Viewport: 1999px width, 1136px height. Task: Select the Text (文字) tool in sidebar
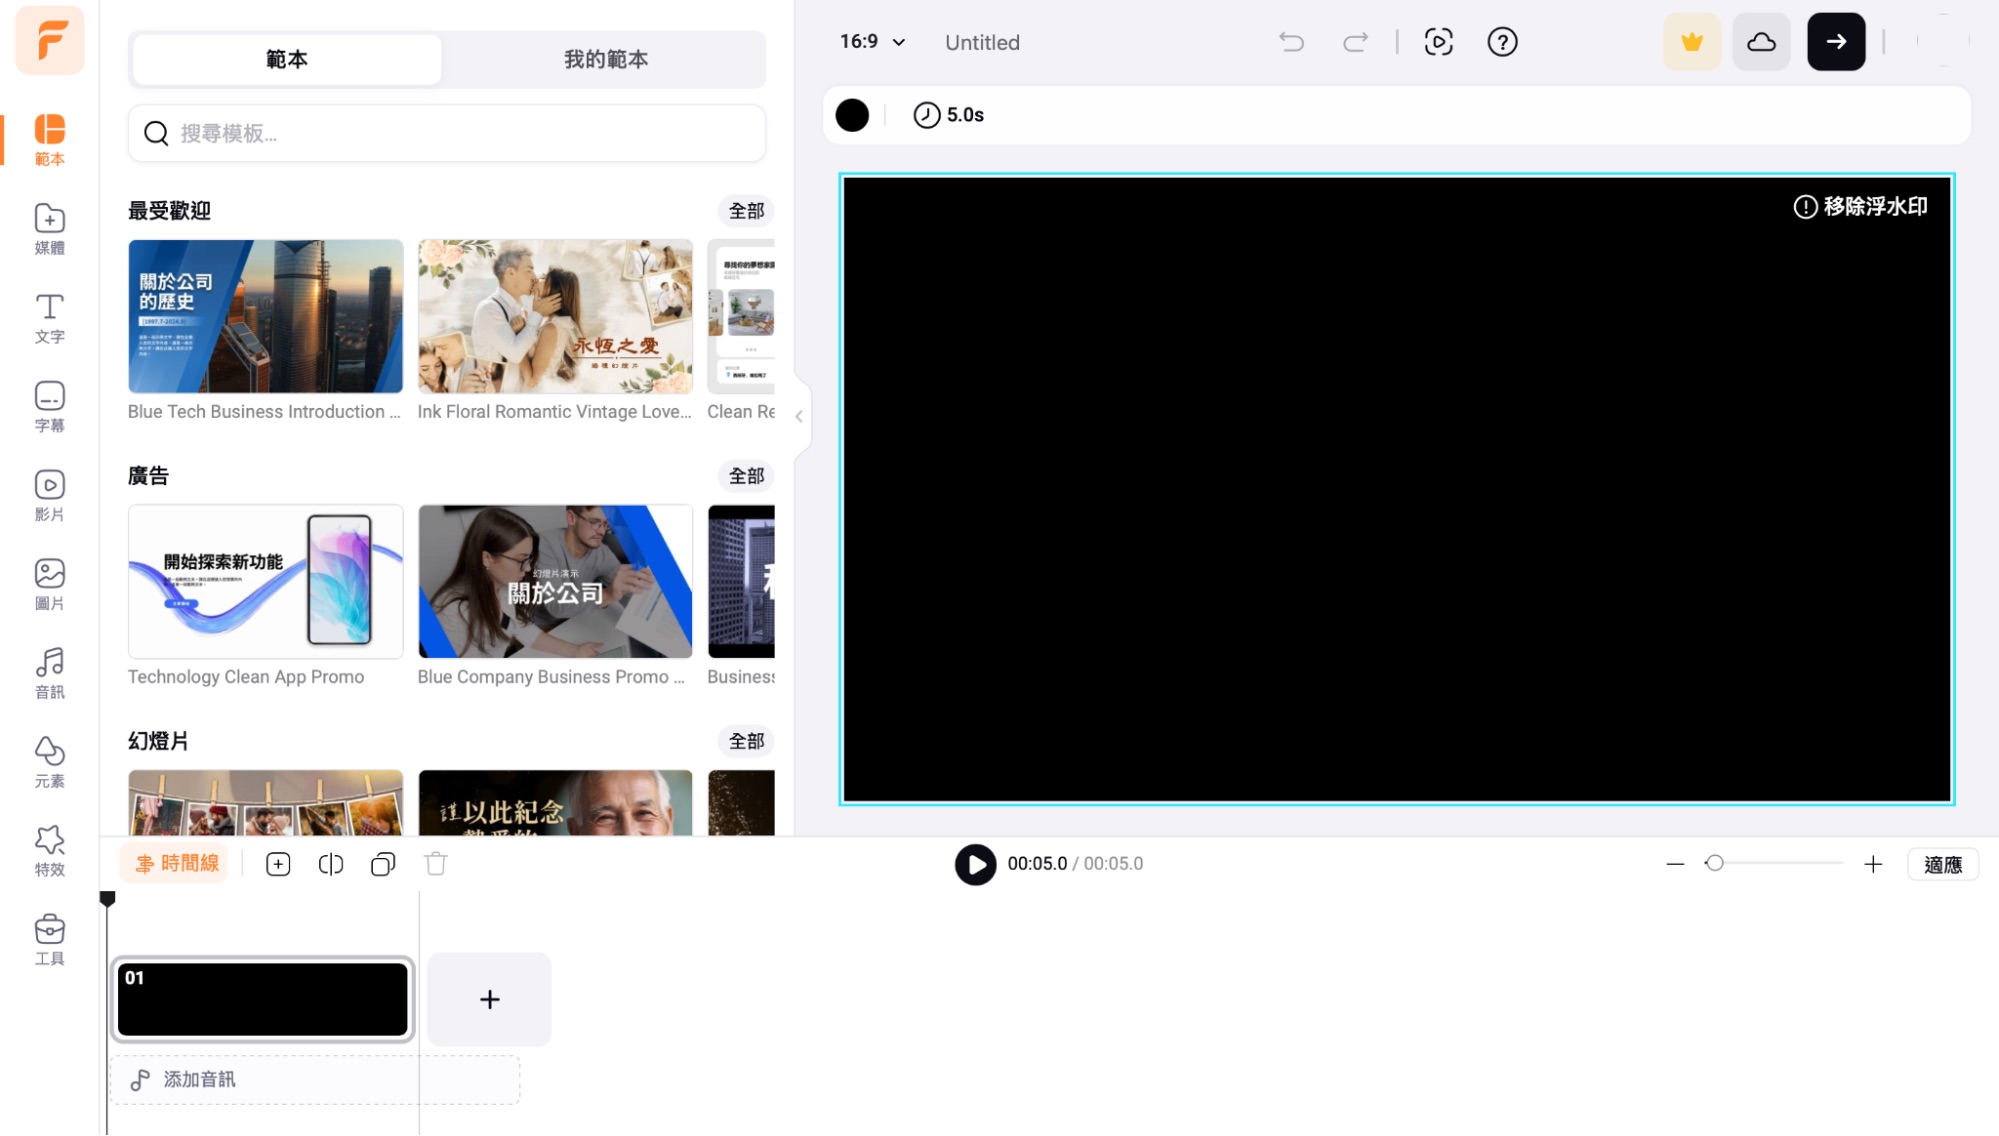(x=49, y=318)
